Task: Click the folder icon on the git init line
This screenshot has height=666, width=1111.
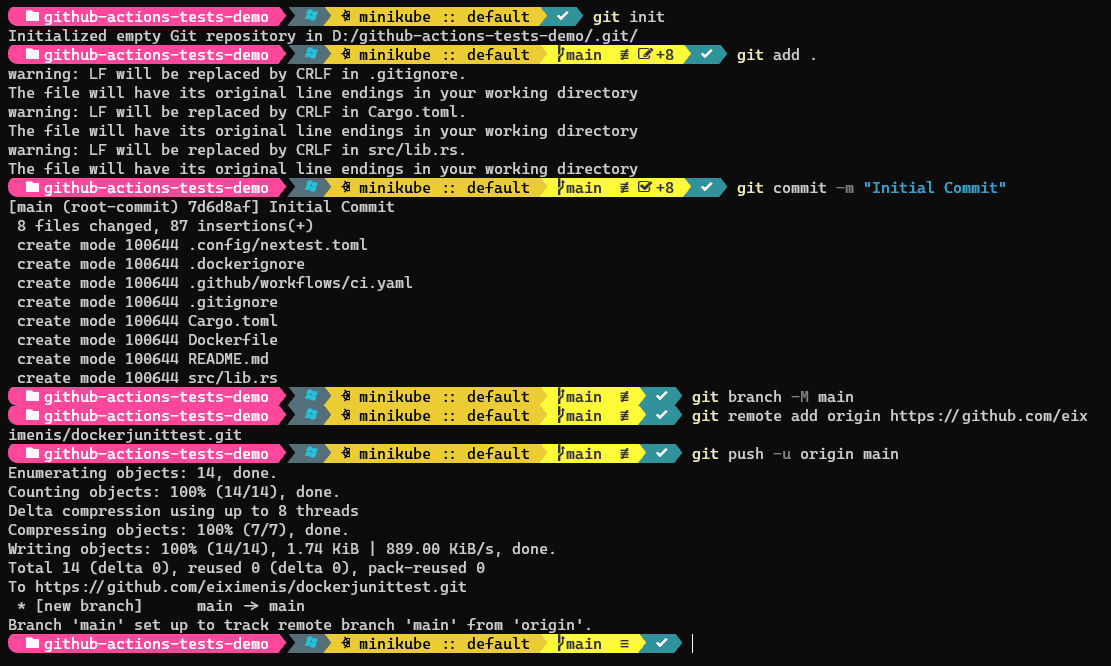Action: [x=31, y=17]
